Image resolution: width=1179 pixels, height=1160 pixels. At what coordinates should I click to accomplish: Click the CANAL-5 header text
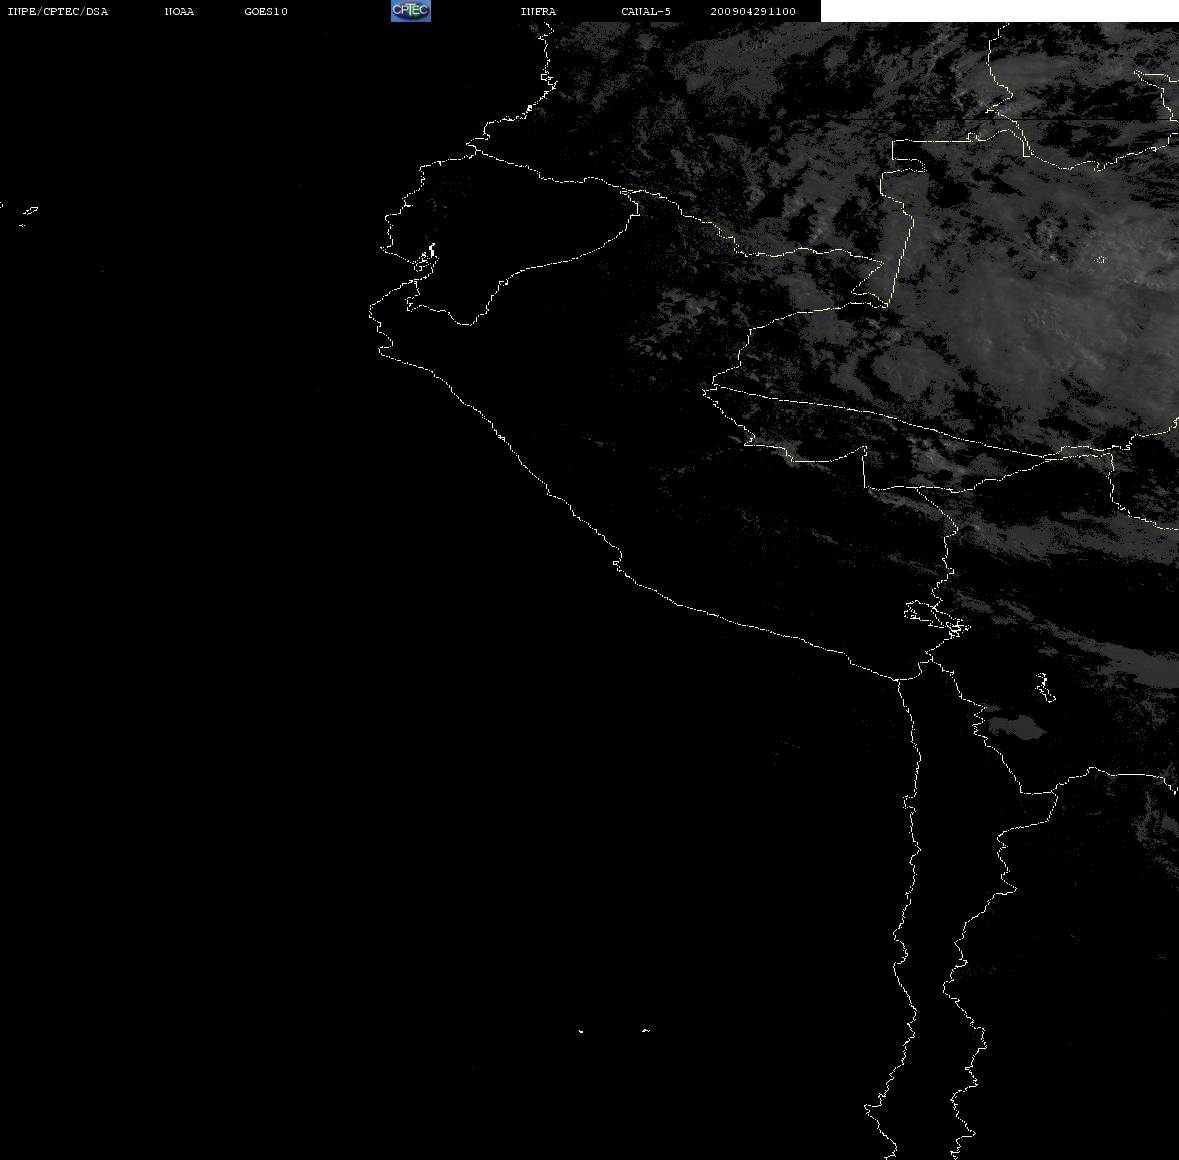tap(646, 11)
